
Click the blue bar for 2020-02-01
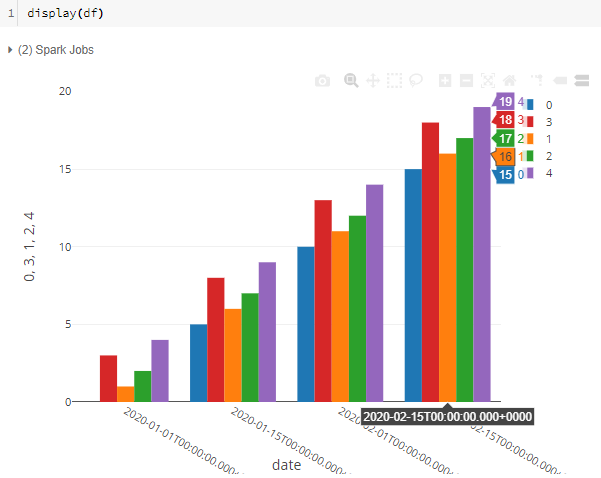click(x=306, y=324)
